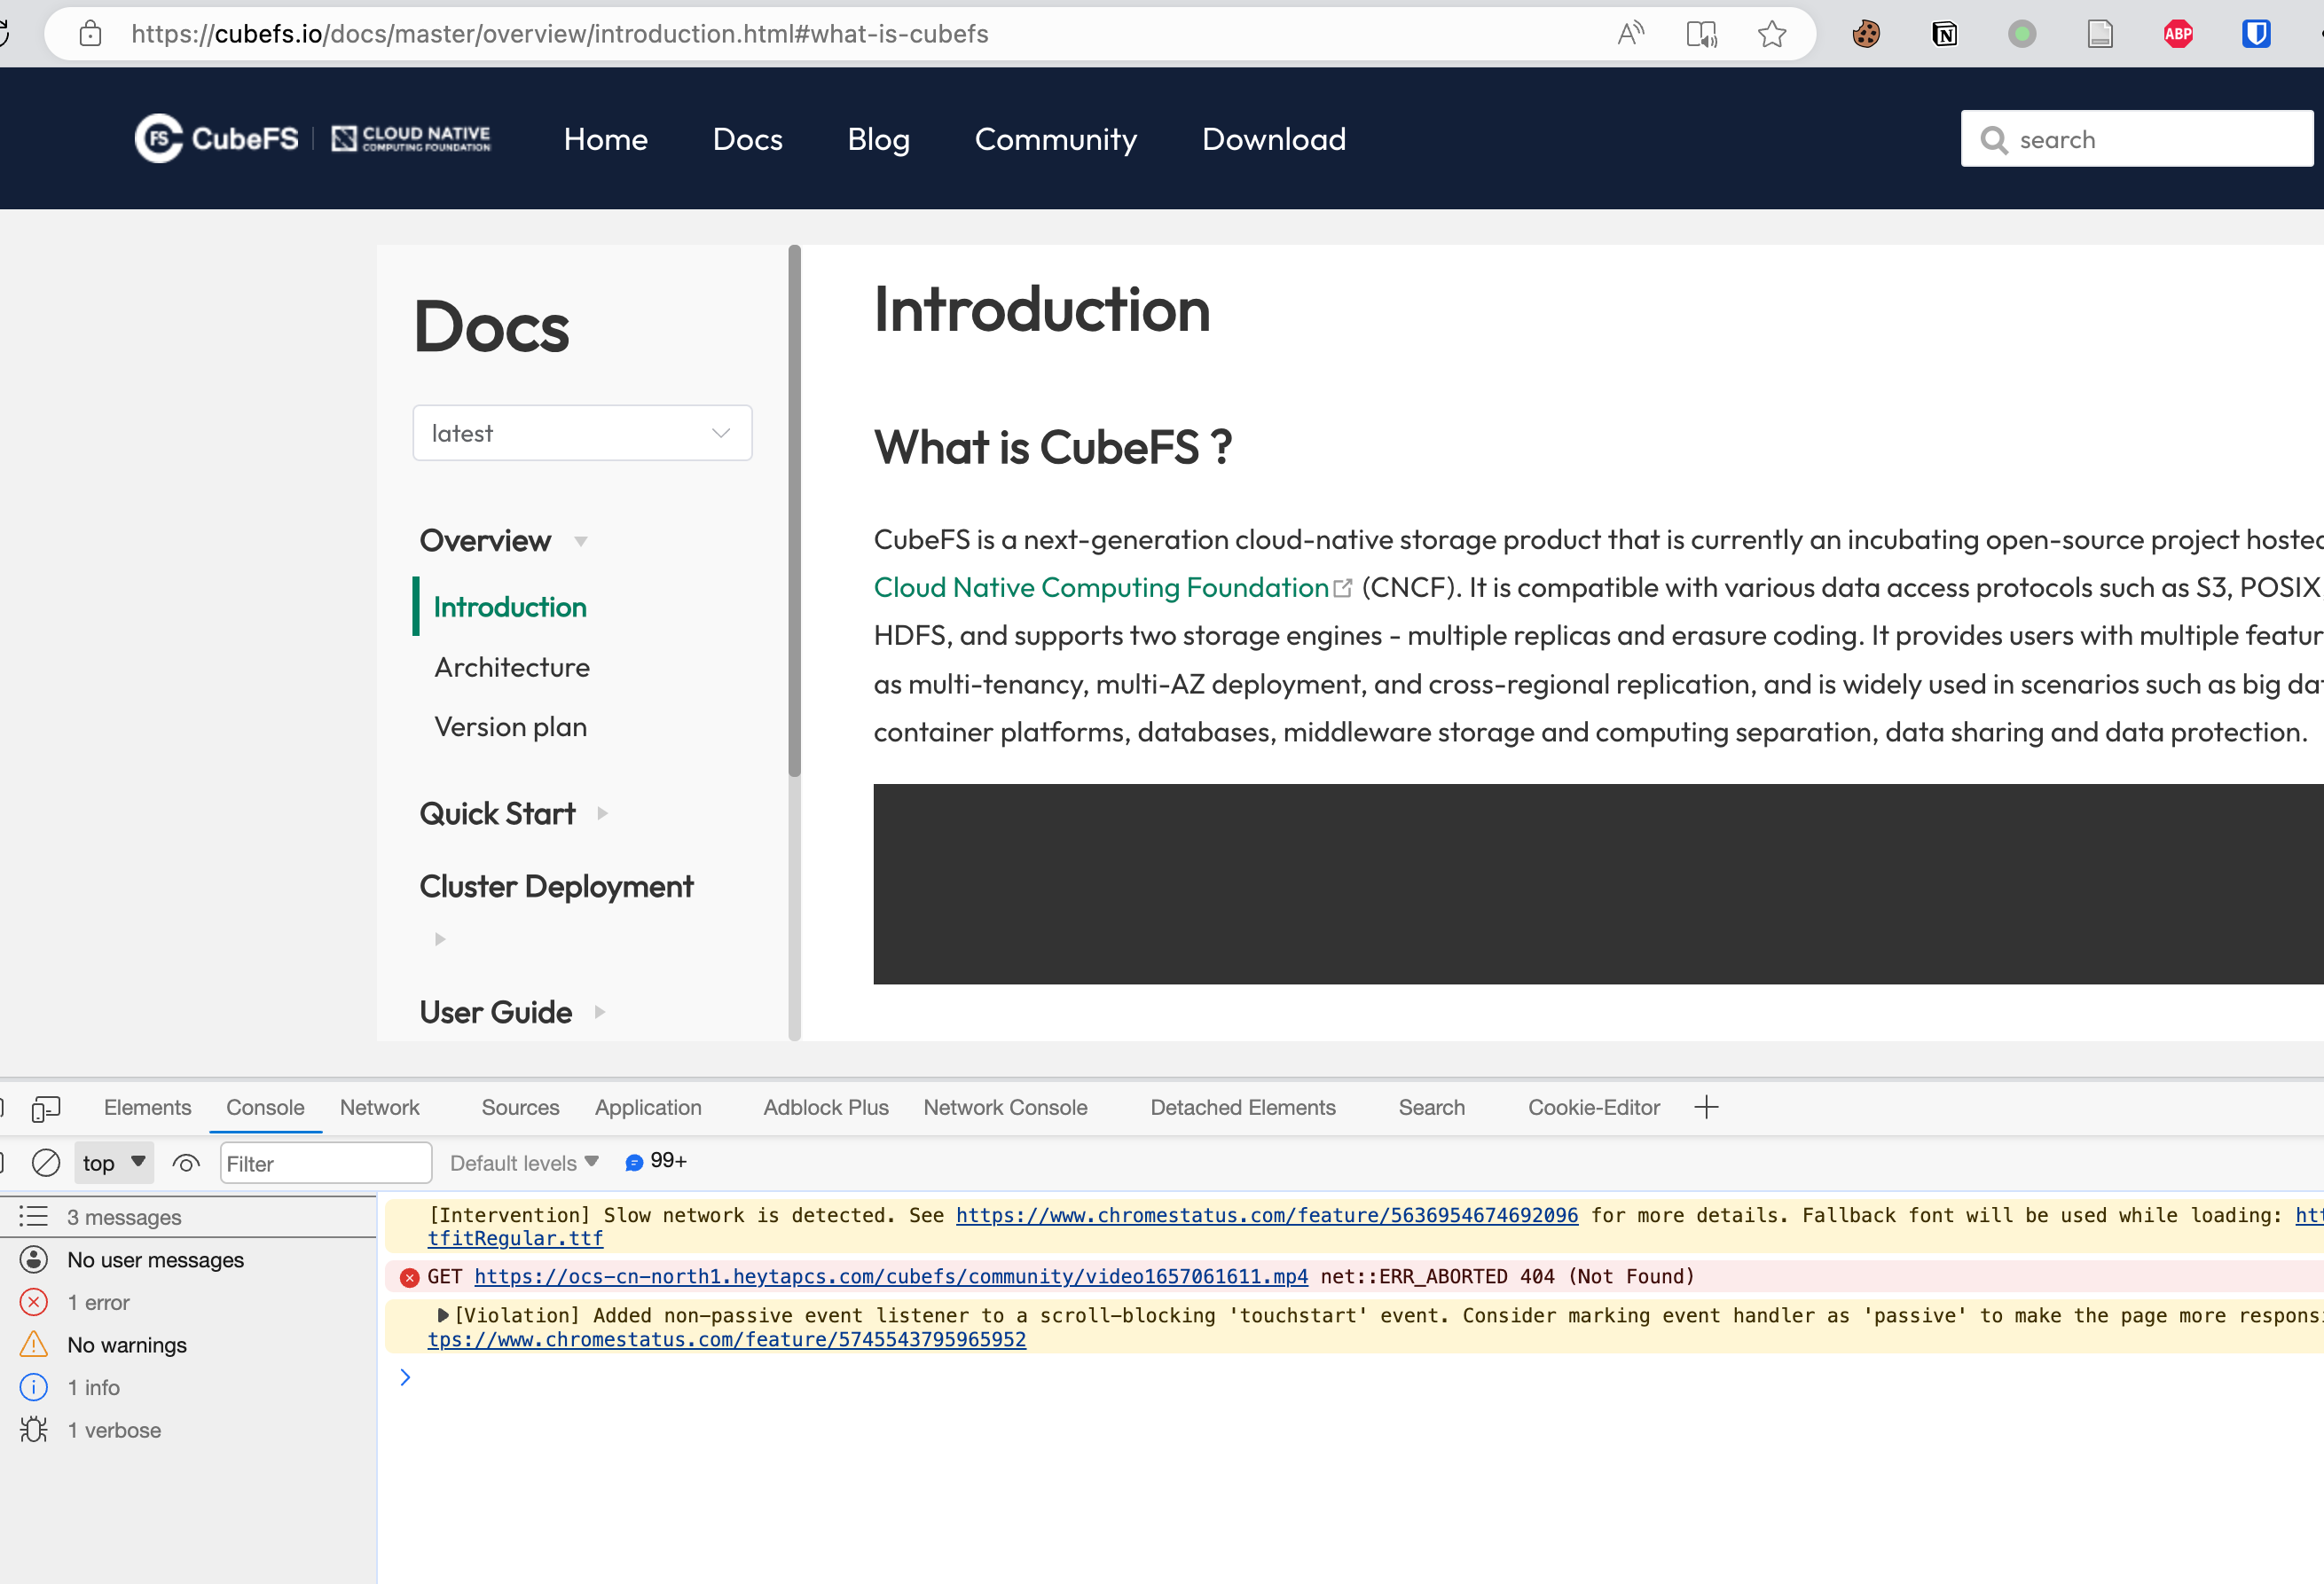Toggle the eye watch expression icon in console

tap(186, 1163)
